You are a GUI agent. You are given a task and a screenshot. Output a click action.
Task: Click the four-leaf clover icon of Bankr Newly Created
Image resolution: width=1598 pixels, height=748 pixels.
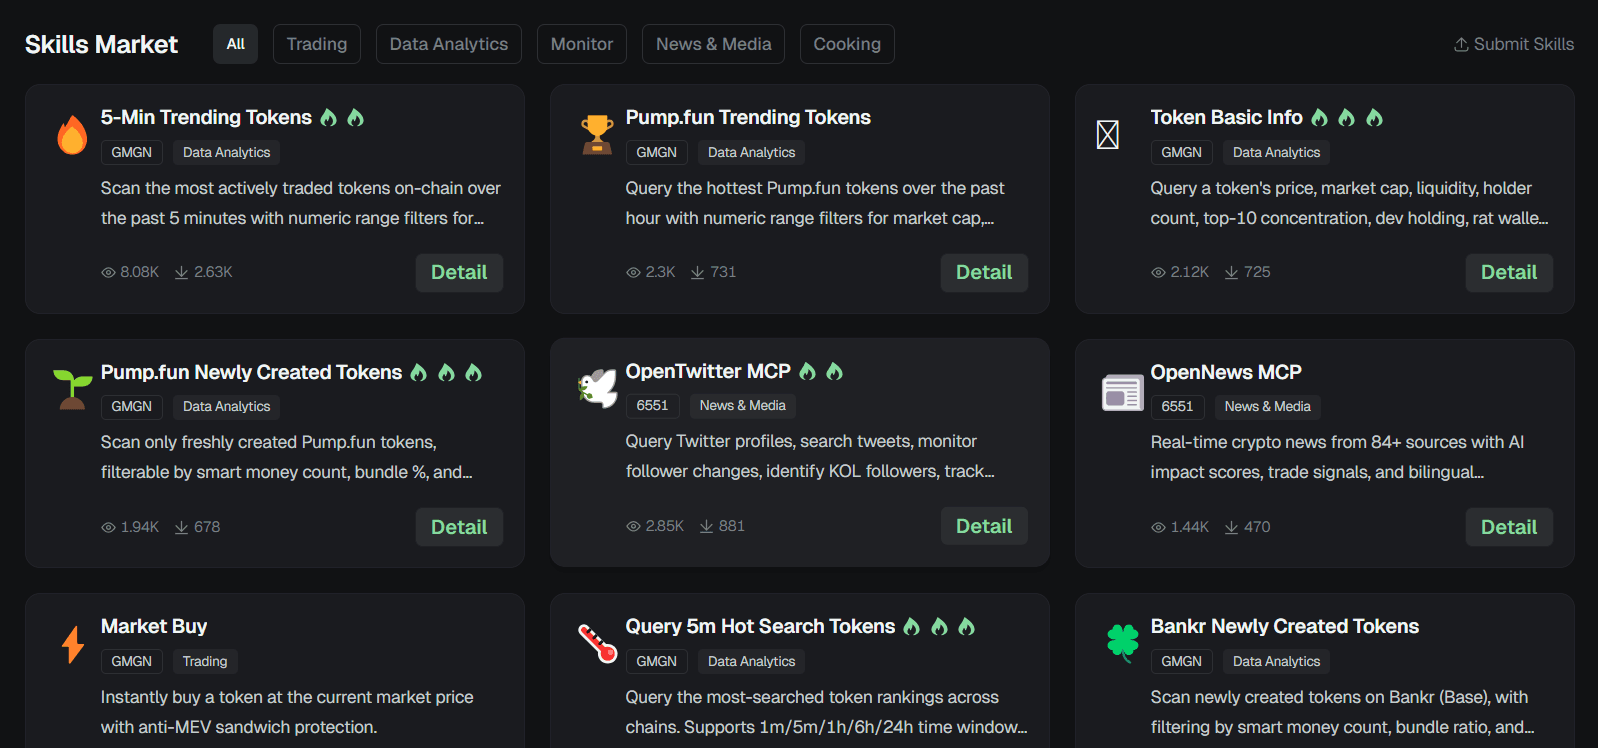(x=1123, y=643)
